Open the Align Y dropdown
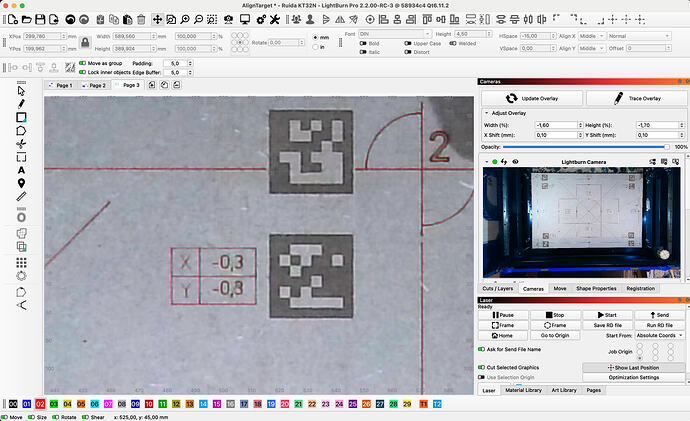The height and width of the screenshot is (421, 690). point(591,48)
